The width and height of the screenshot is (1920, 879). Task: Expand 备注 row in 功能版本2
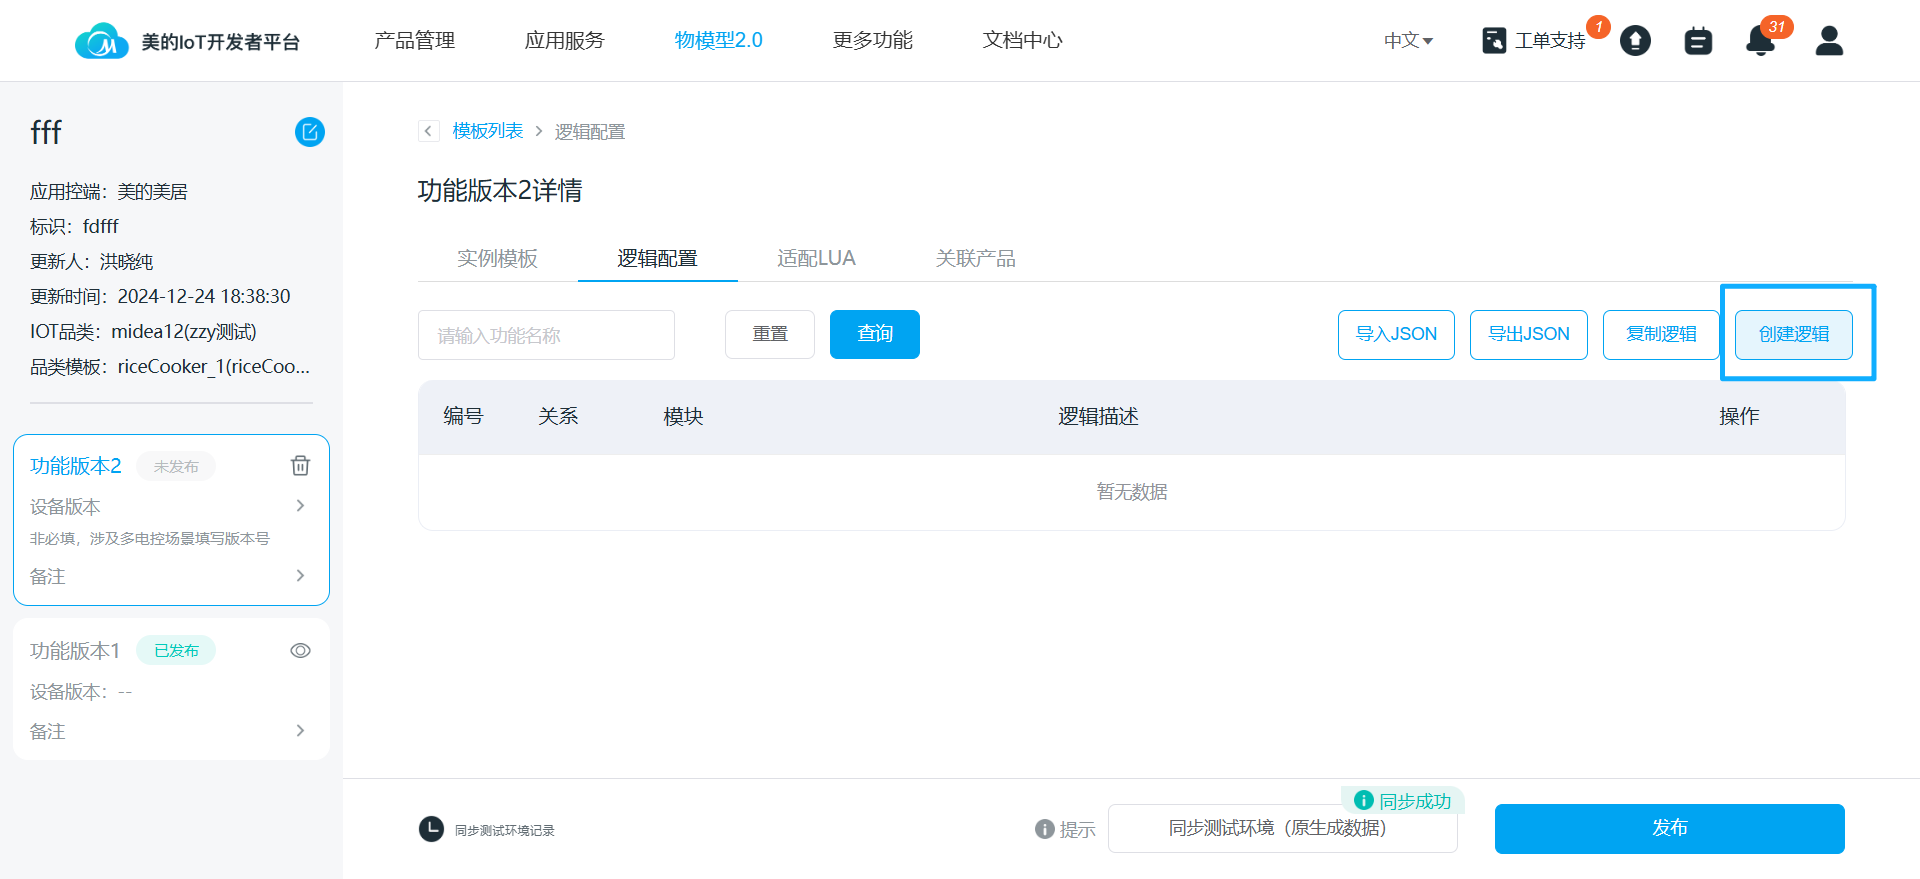point(300,576)
